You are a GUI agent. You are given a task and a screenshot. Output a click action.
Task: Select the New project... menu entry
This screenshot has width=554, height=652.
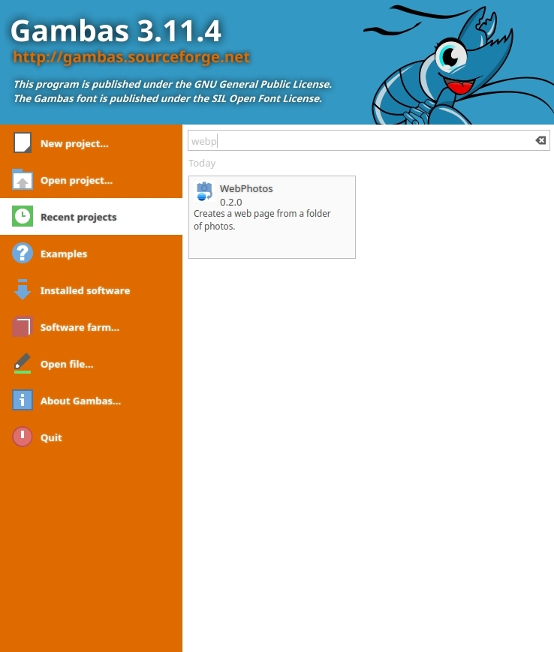[91, 143]
